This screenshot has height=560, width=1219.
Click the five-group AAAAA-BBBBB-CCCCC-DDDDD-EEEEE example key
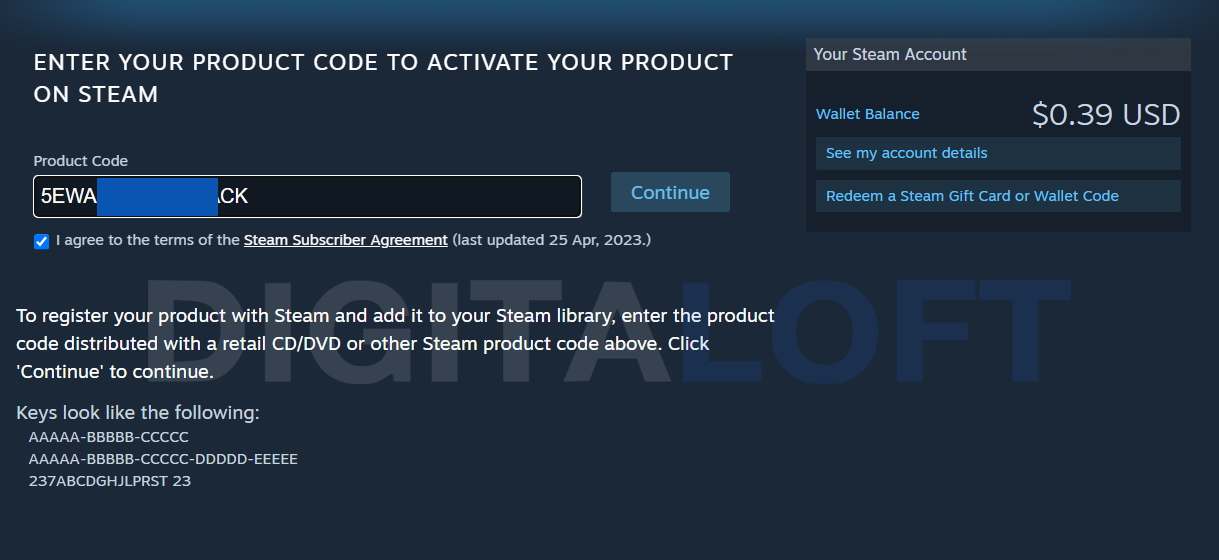click(x=163, y=459)
